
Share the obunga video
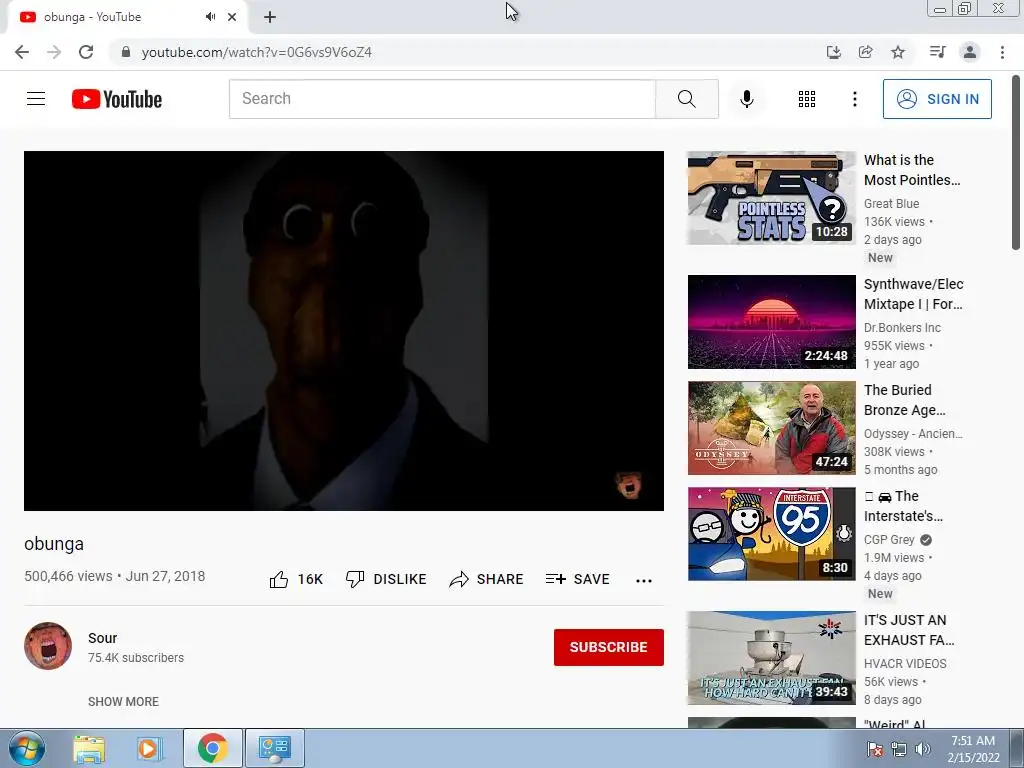(x=487, y=579)
